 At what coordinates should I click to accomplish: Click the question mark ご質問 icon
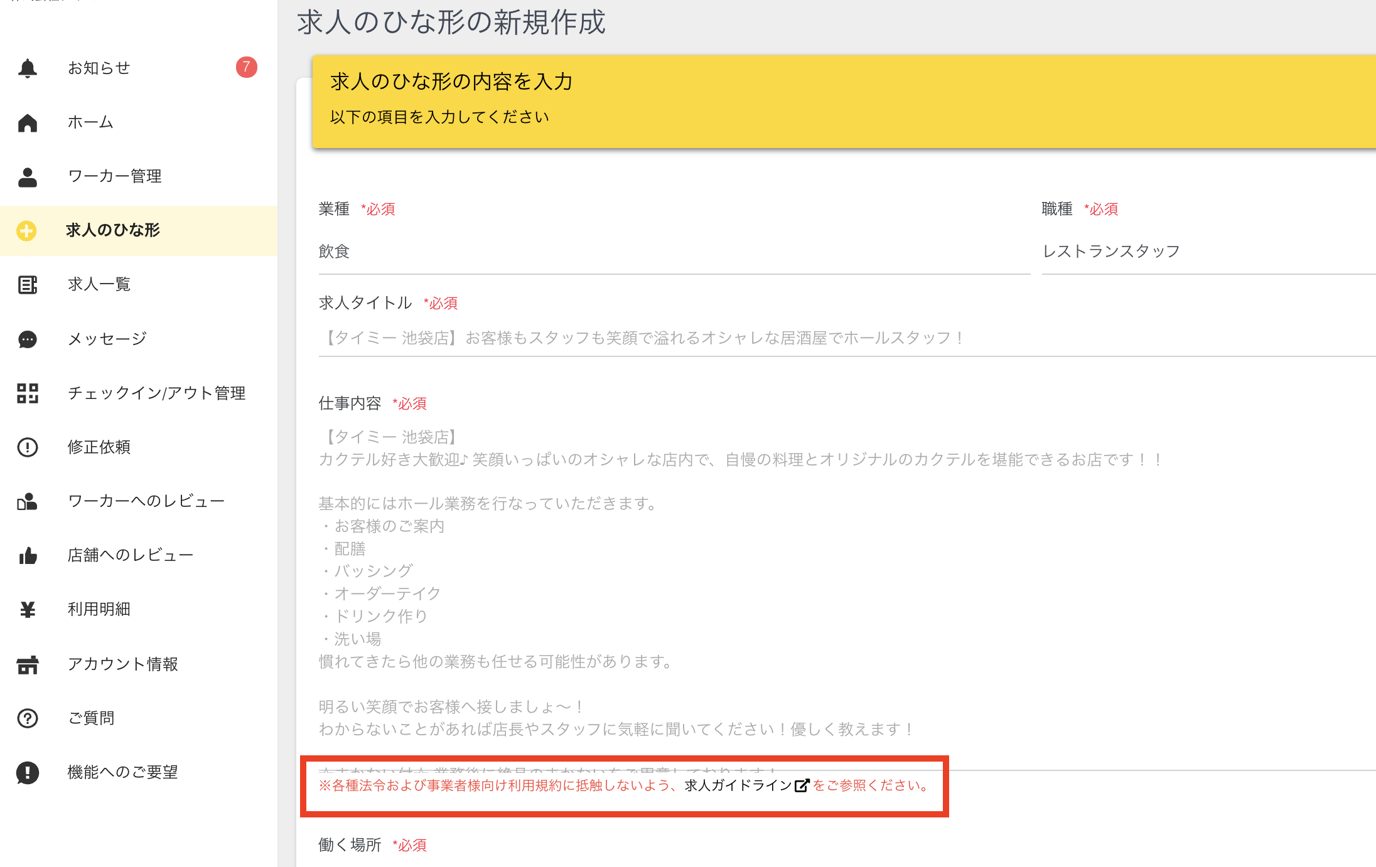pyautogui.click(x=28, y=718)
